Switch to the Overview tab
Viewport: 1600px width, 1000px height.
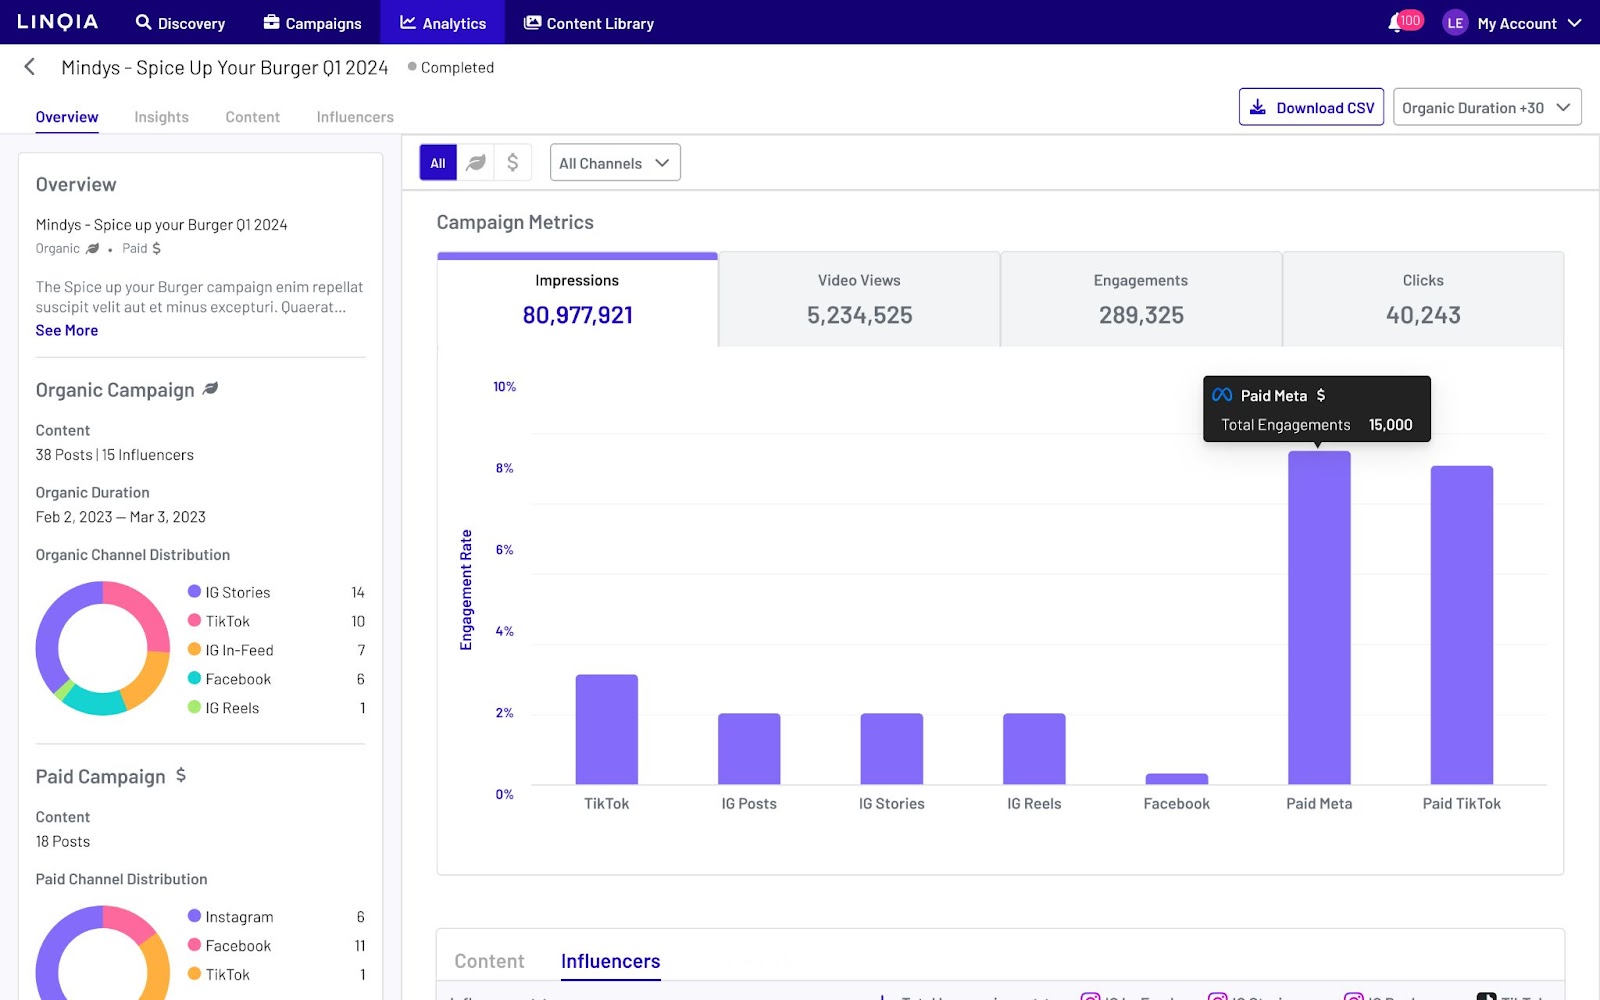[x=67, y=117]
